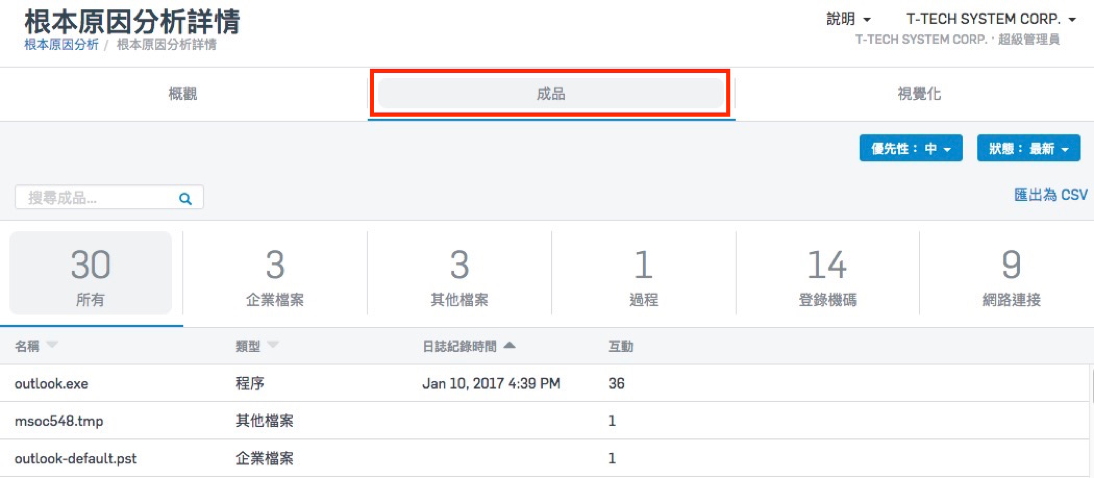
Task: Filter by 企業檔案 count tile
Action: 275,273
